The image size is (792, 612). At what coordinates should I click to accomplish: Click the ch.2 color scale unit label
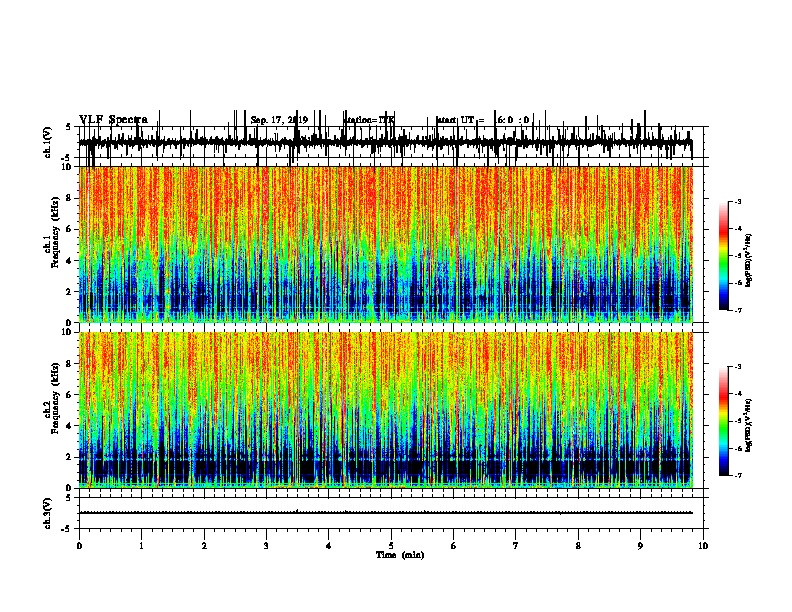coord(749,426)
